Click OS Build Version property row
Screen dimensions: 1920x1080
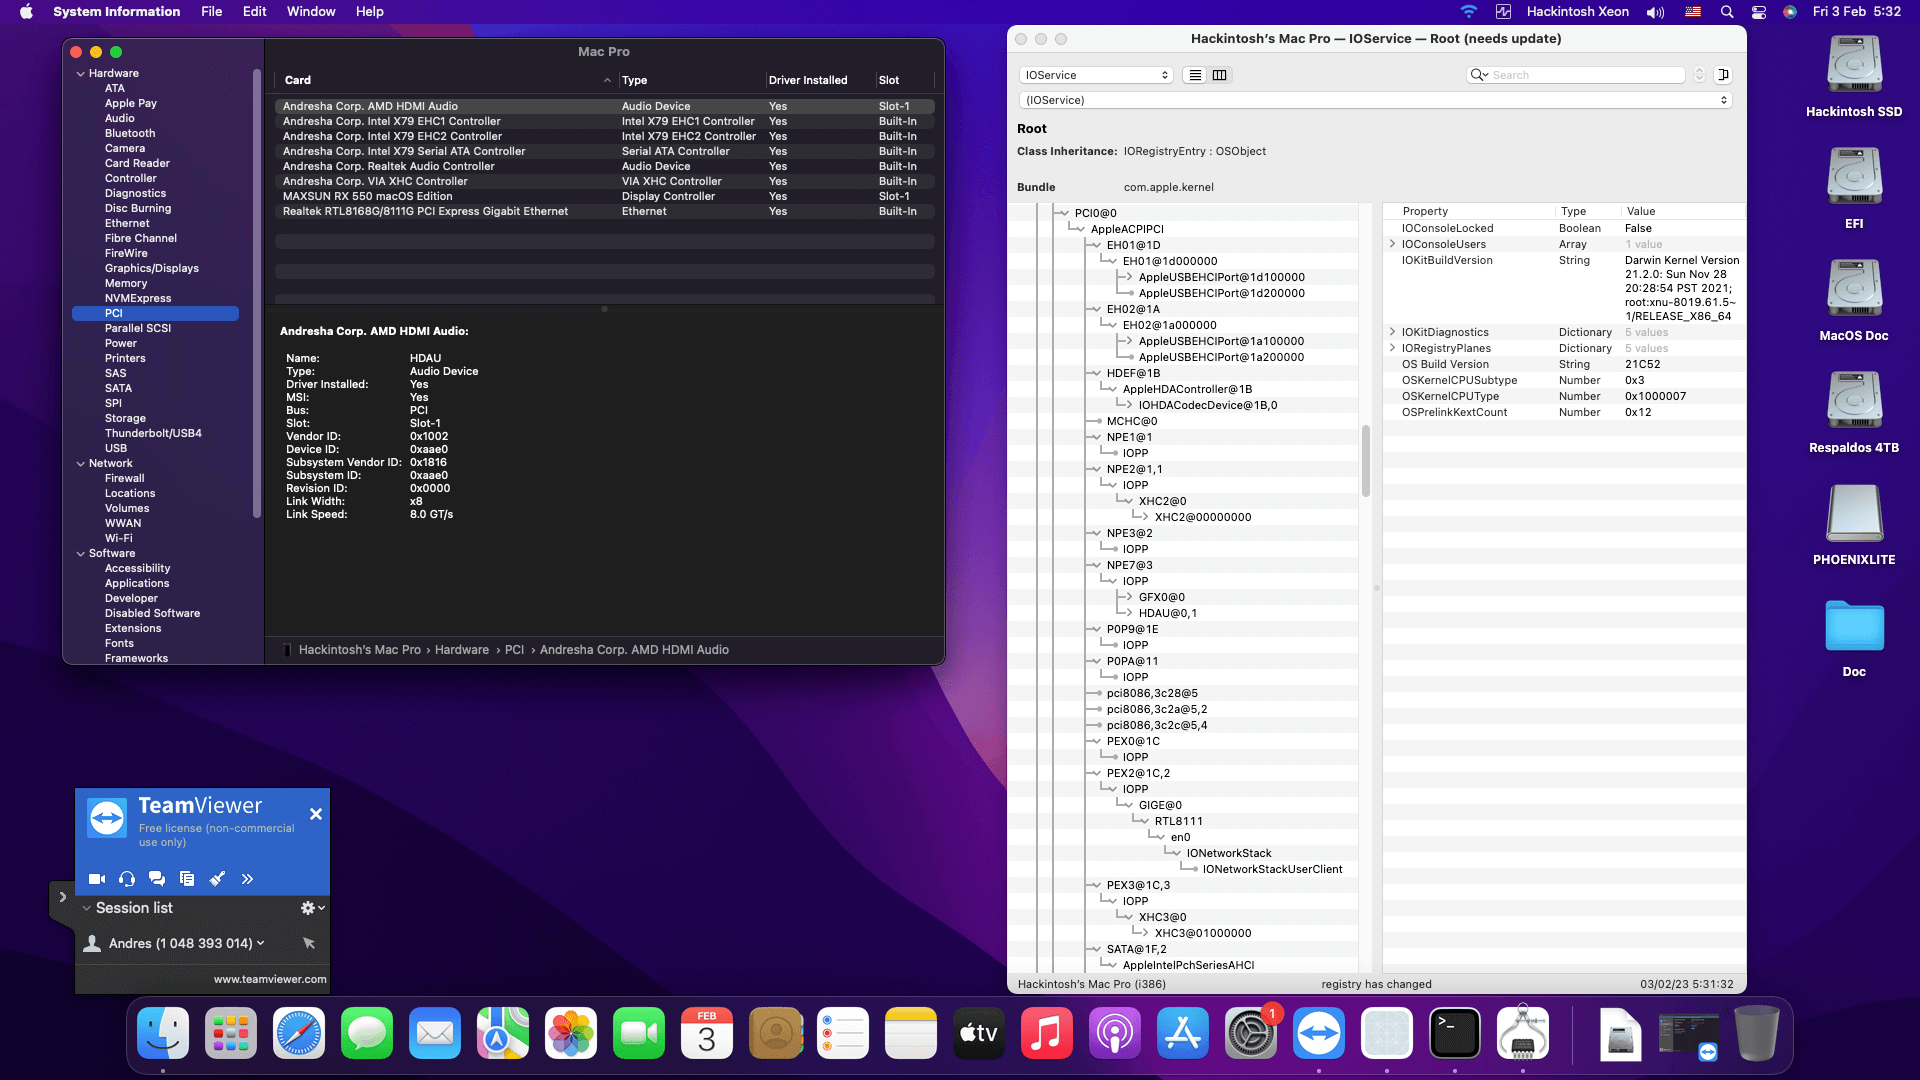click(1564, 364)
